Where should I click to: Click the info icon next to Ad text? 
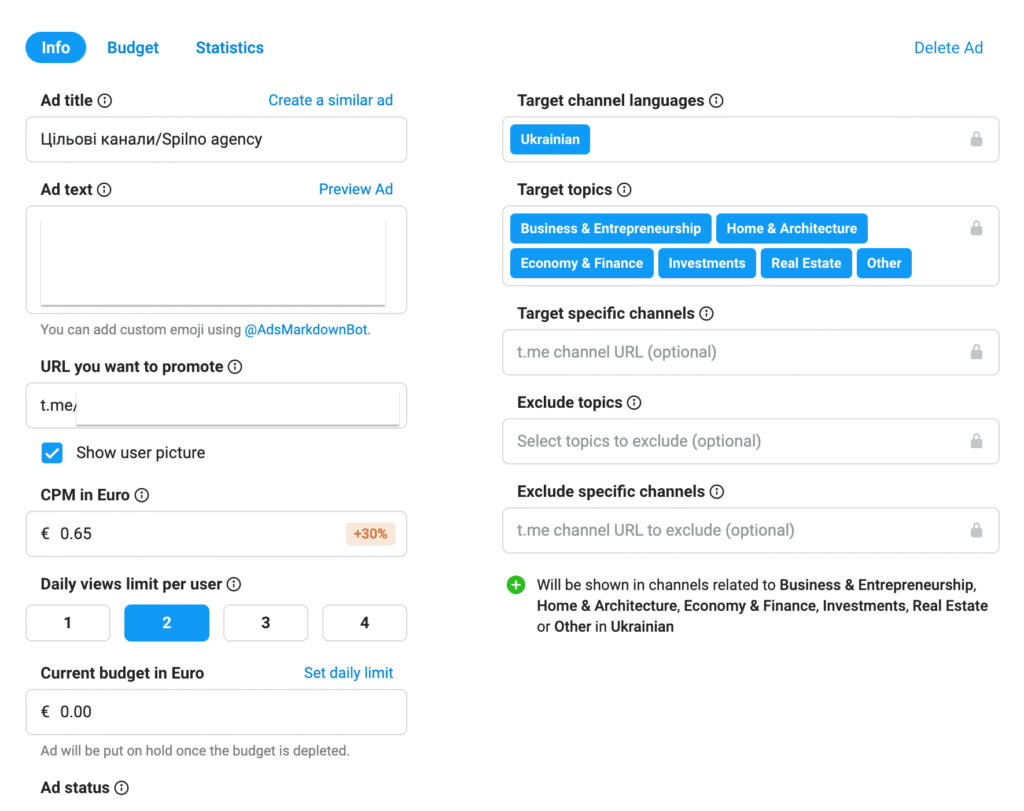104,190
